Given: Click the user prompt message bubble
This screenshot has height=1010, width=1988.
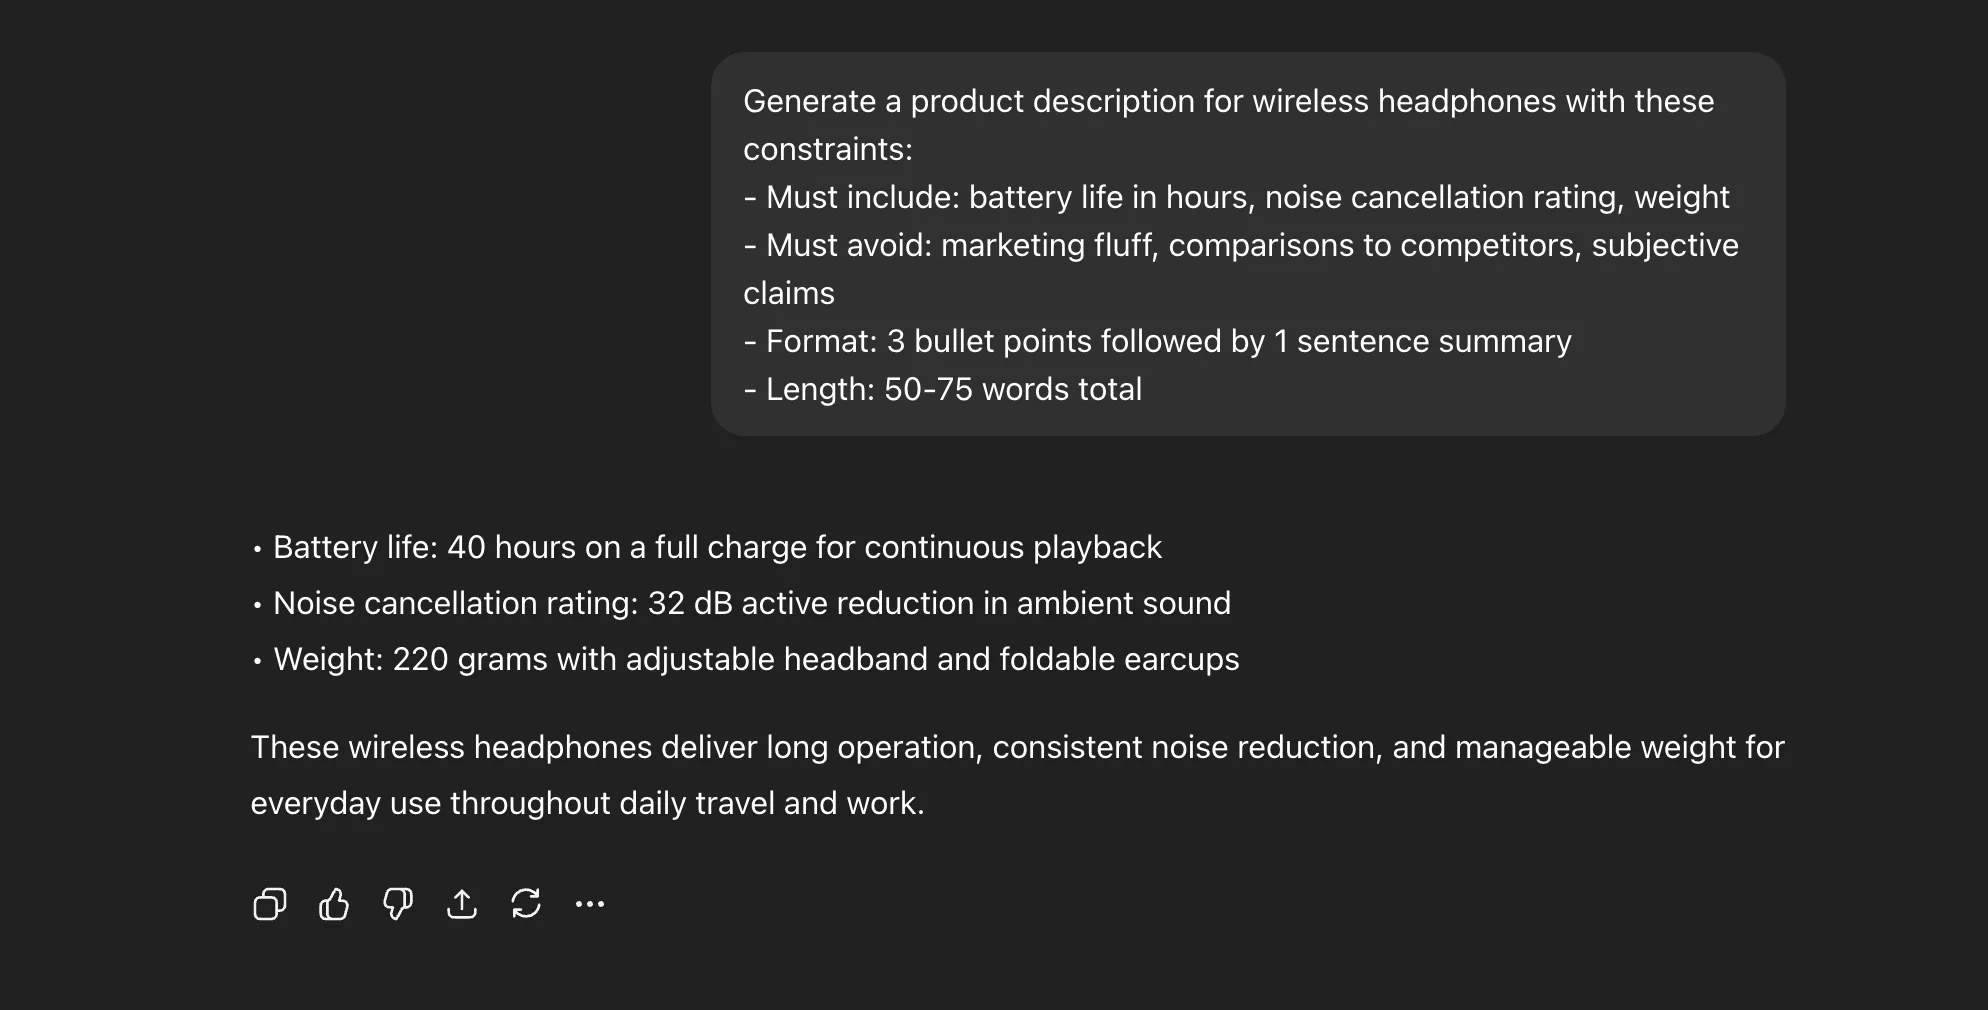Looking at the screenshot, I should tap(1248, 244).
